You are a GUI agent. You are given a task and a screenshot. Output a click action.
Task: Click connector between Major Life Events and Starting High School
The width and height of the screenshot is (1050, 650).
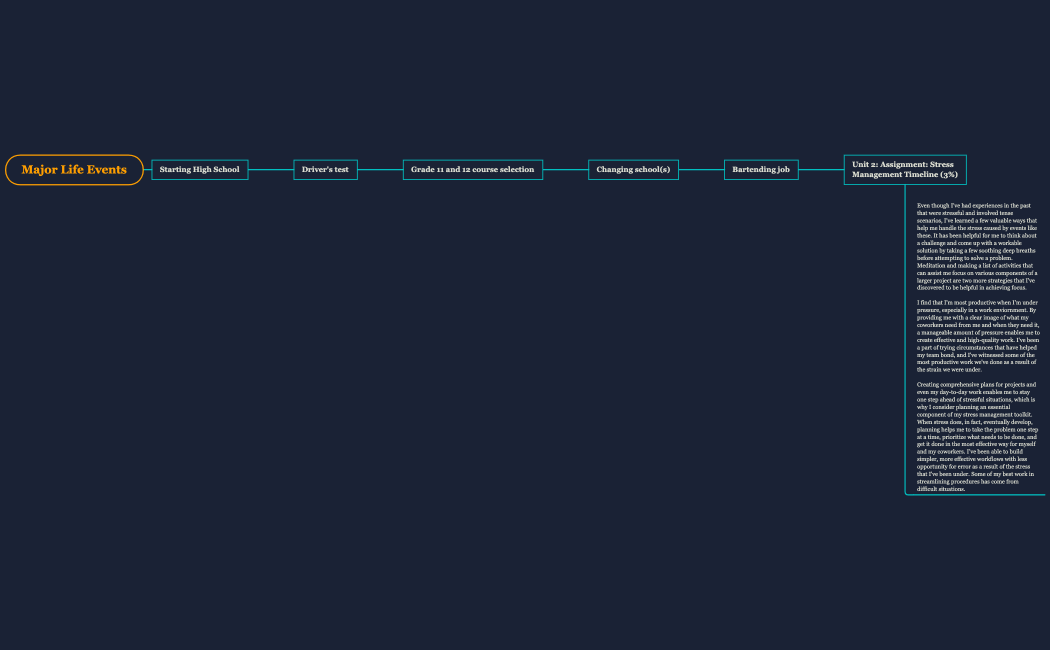point(147,170)
